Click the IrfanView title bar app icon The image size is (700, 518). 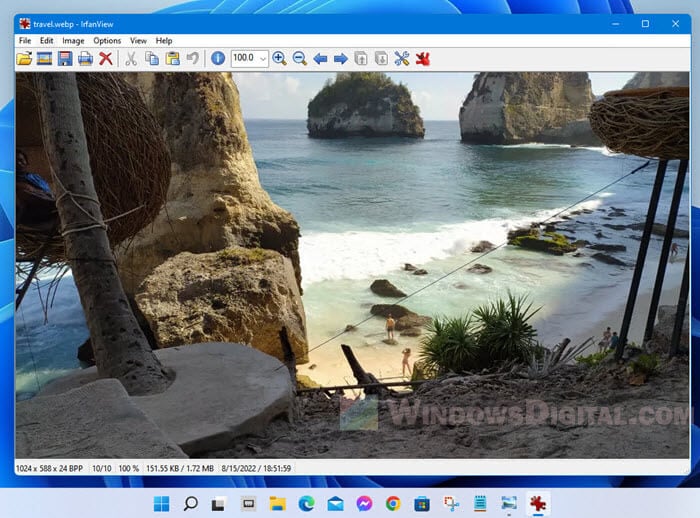[25, 24]
